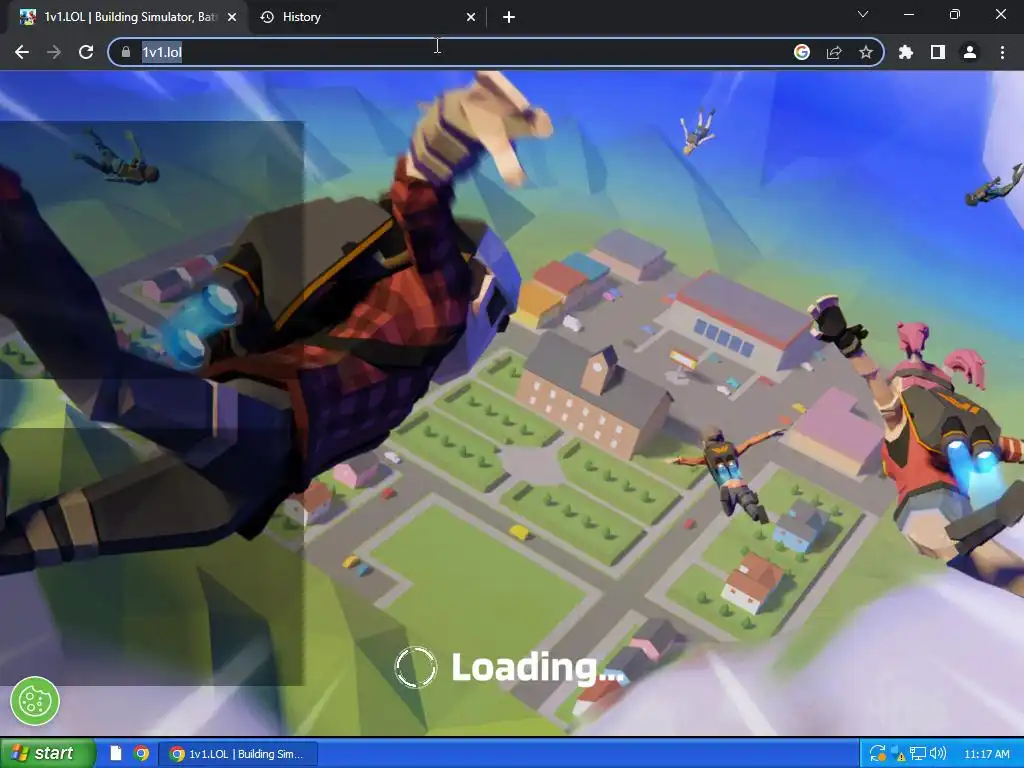The height and width of the screenshot is (768, 1024).
Task: Open the Chrome profile menu
Action: pyautogui.click(x=970, y=52)
